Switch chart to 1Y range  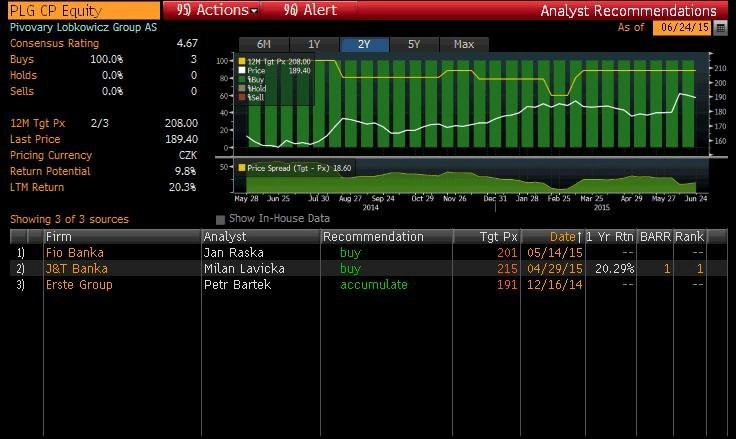point(314,44)
